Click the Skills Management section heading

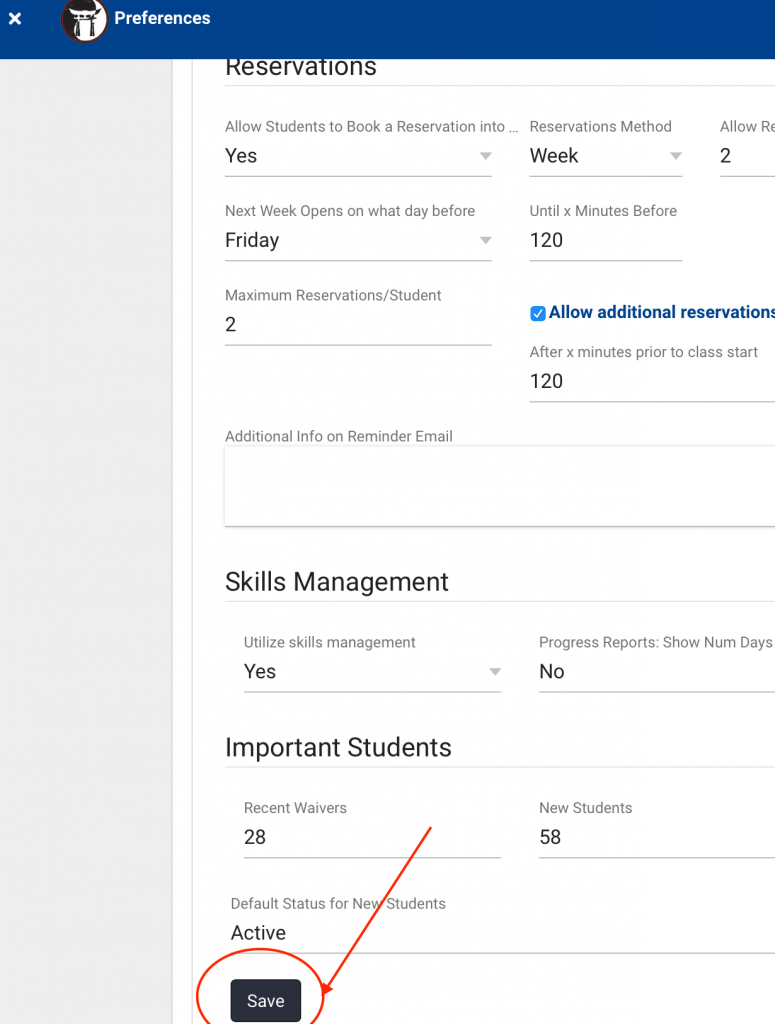336,581
